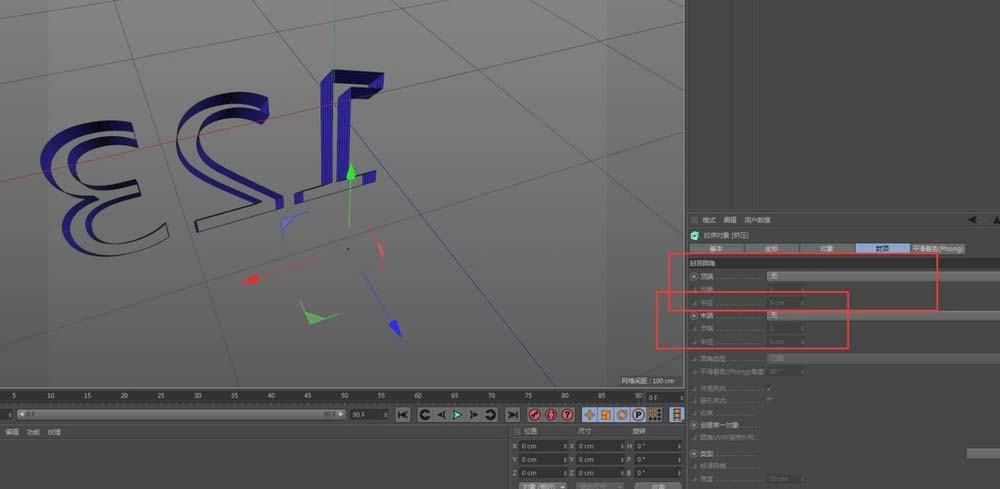The width and height of the screenshot is (1000, 489).
Task: Toggle the checkbox with the checkmark in Caps settings
Action: [769, 388]
